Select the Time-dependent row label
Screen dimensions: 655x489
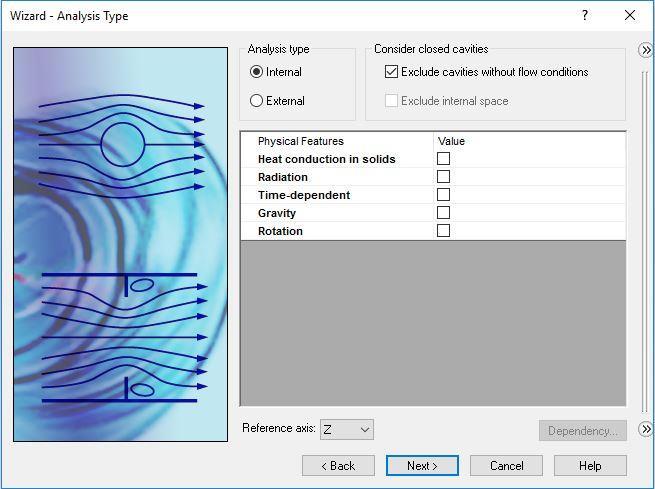click(x=304, y=195)
